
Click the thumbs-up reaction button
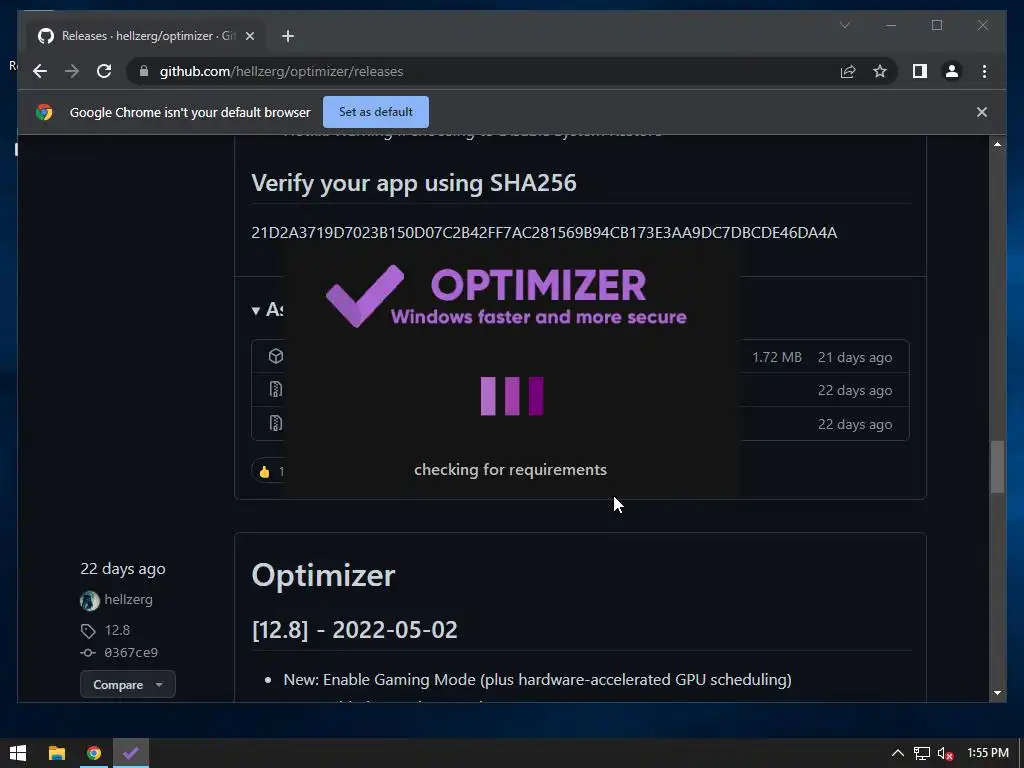coord(268,471)
